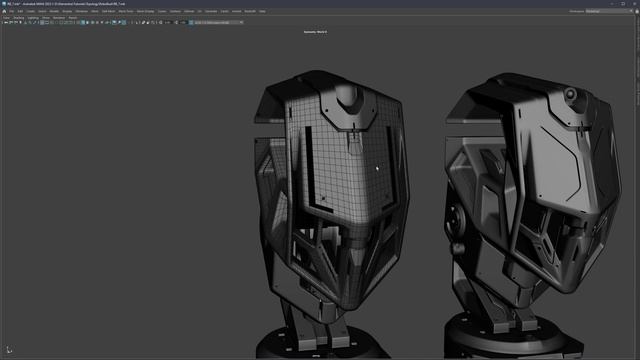Open the Help menu
Viewport: 640px width, 360px height.
262,11
